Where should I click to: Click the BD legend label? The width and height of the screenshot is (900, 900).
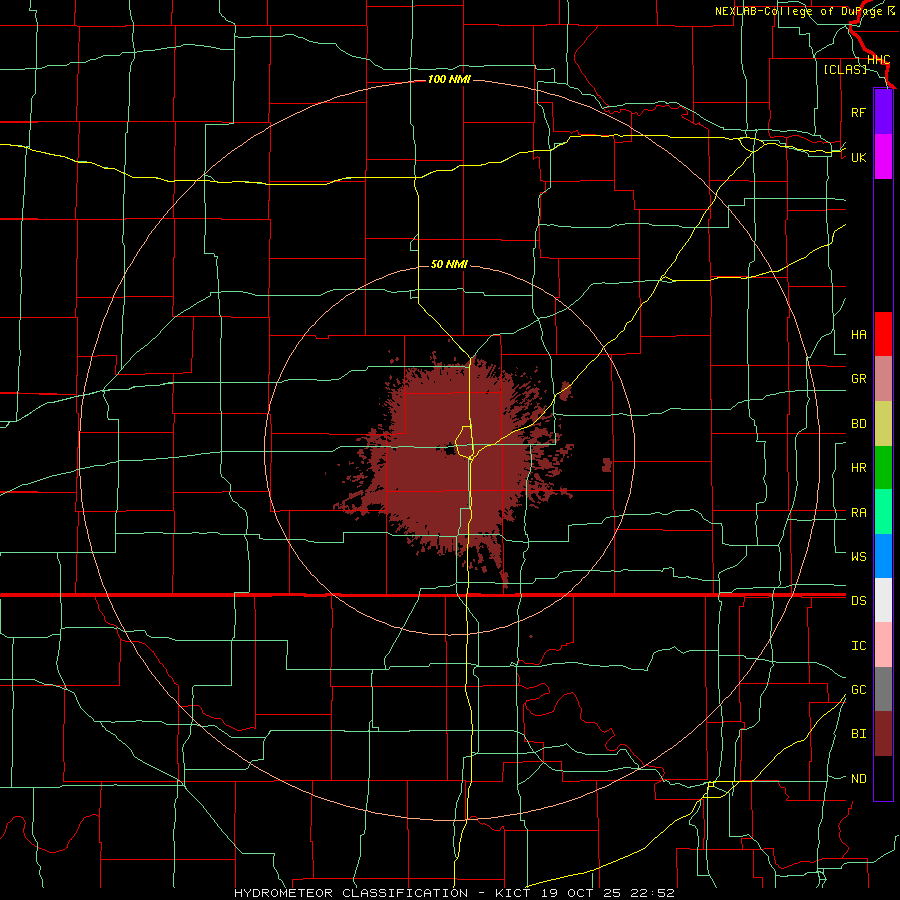(x=858, y=424)
